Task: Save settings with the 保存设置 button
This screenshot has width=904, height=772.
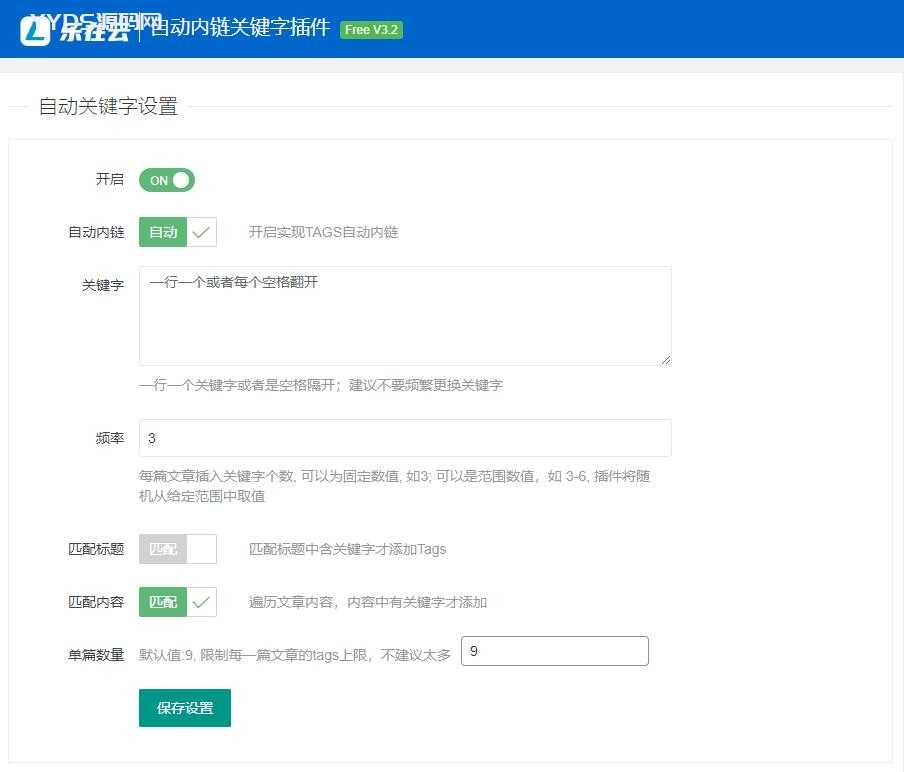Action: click(185, 708)
